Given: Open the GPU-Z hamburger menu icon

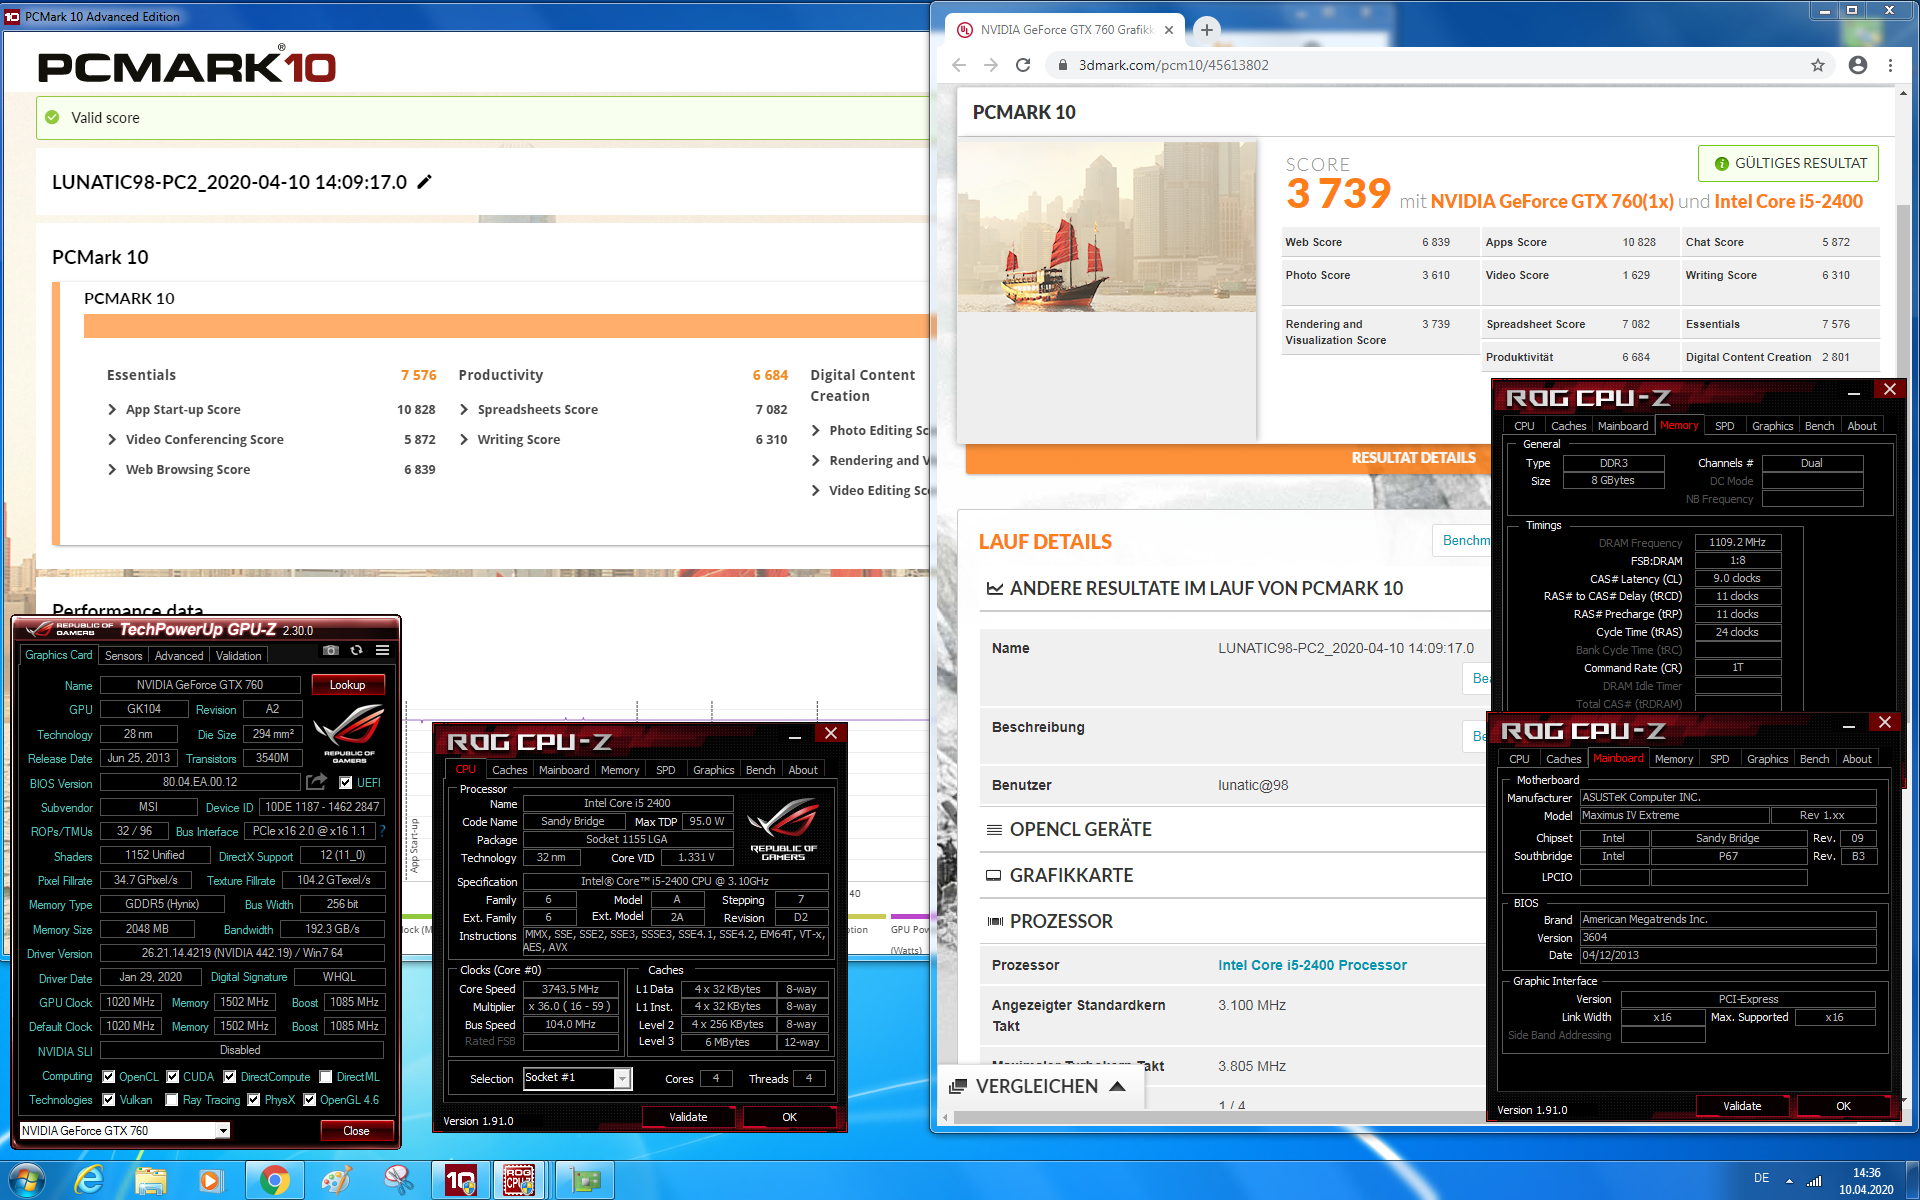Looking at the screenshot, I should pos(382,650).
